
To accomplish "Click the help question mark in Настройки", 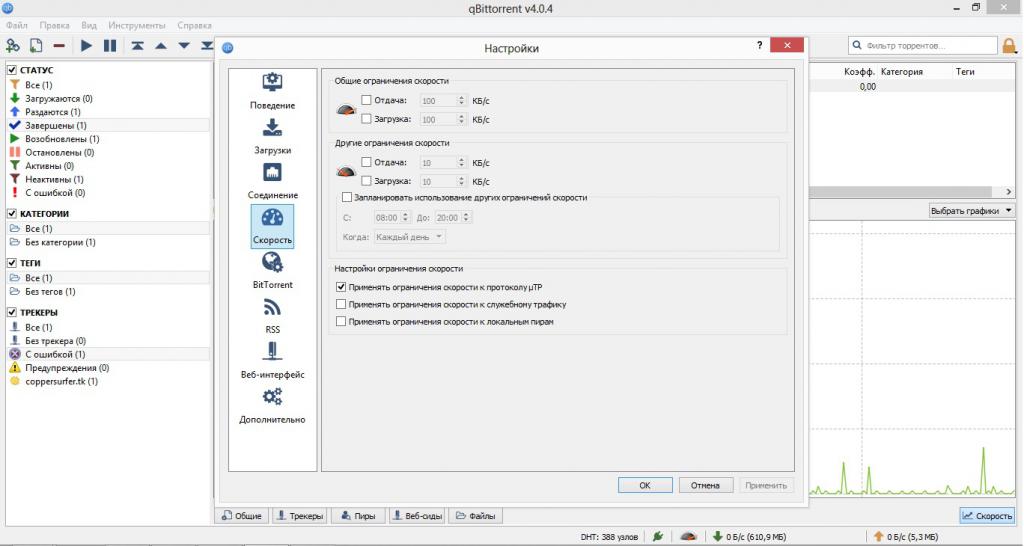I will click(760, 46).
